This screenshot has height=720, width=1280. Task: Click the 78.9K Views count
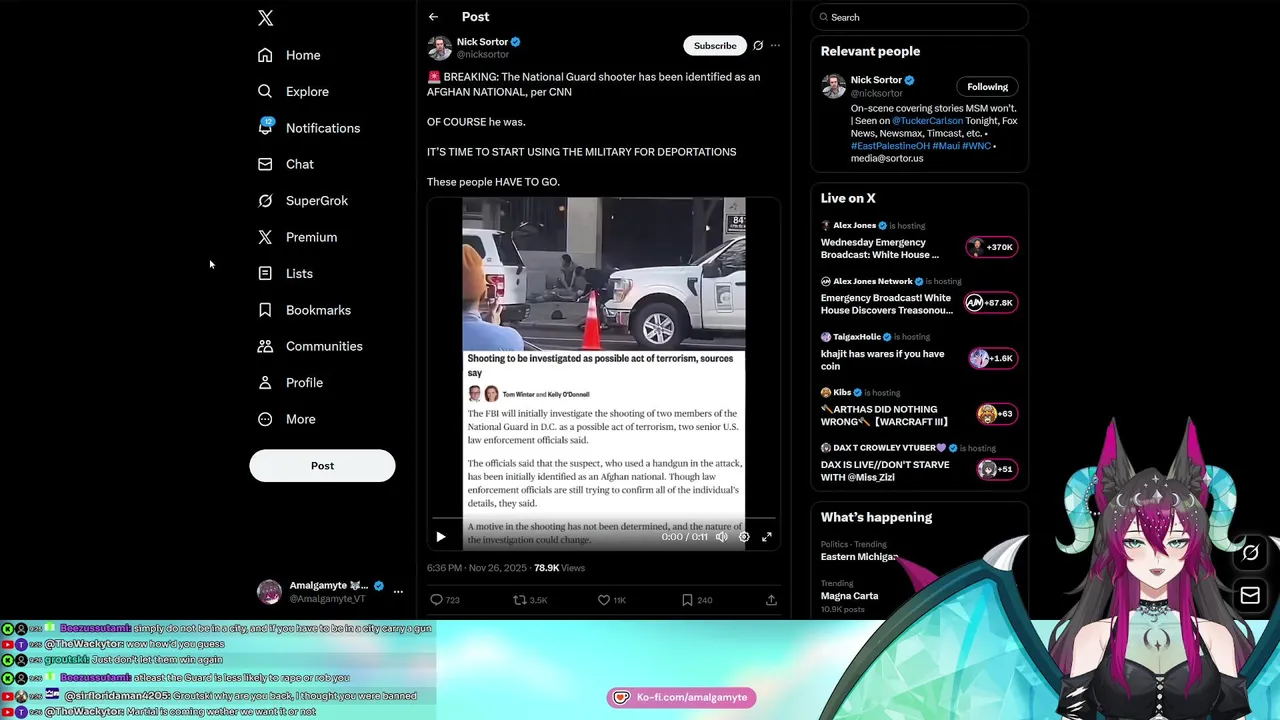pyautogui.click(x=559, y=568)
